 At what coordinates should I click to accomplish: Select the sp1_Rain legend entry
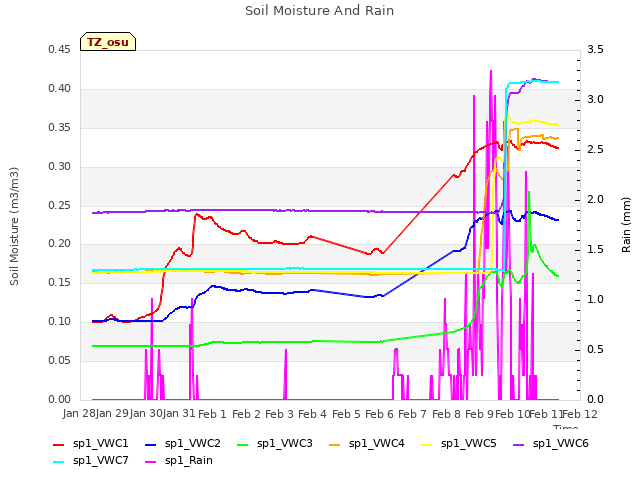click(x=179, y=461)
